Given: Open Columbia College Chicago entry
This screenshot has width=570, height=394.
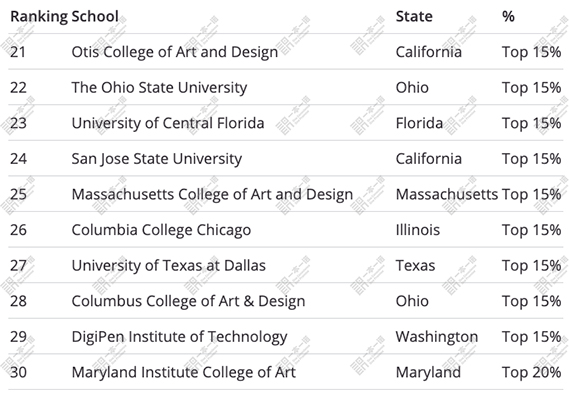Looking at the screenshot, I should tap(161, 230).
